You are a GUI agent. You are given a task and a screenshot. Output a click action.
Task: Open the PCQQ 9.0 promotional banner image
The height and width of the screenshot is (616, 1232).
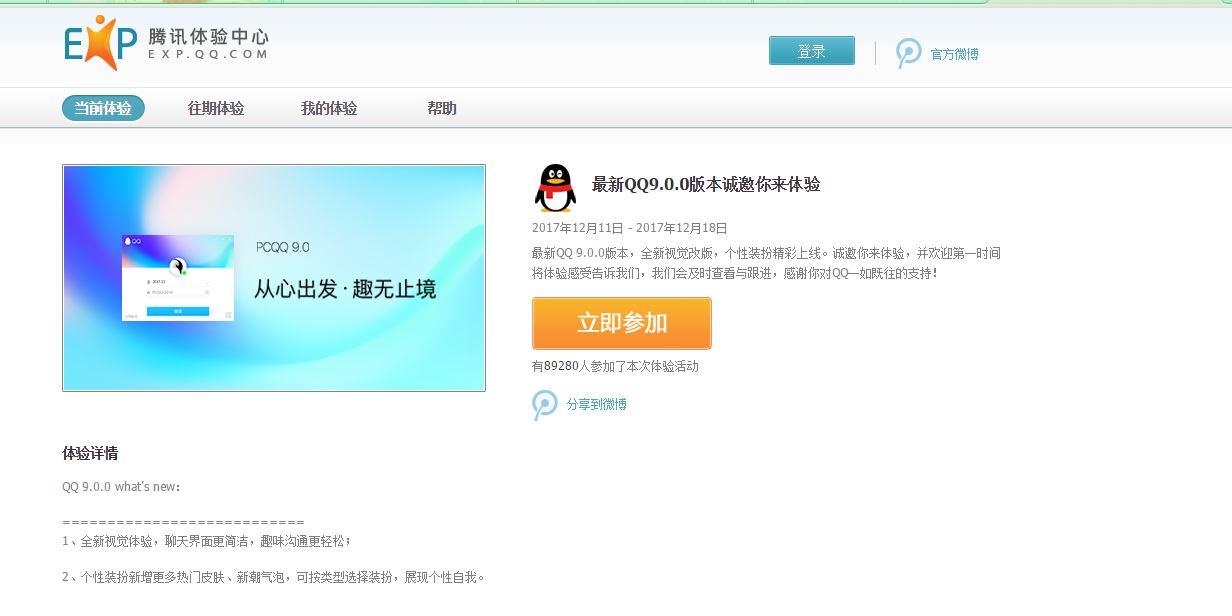[x=274, y=278]
